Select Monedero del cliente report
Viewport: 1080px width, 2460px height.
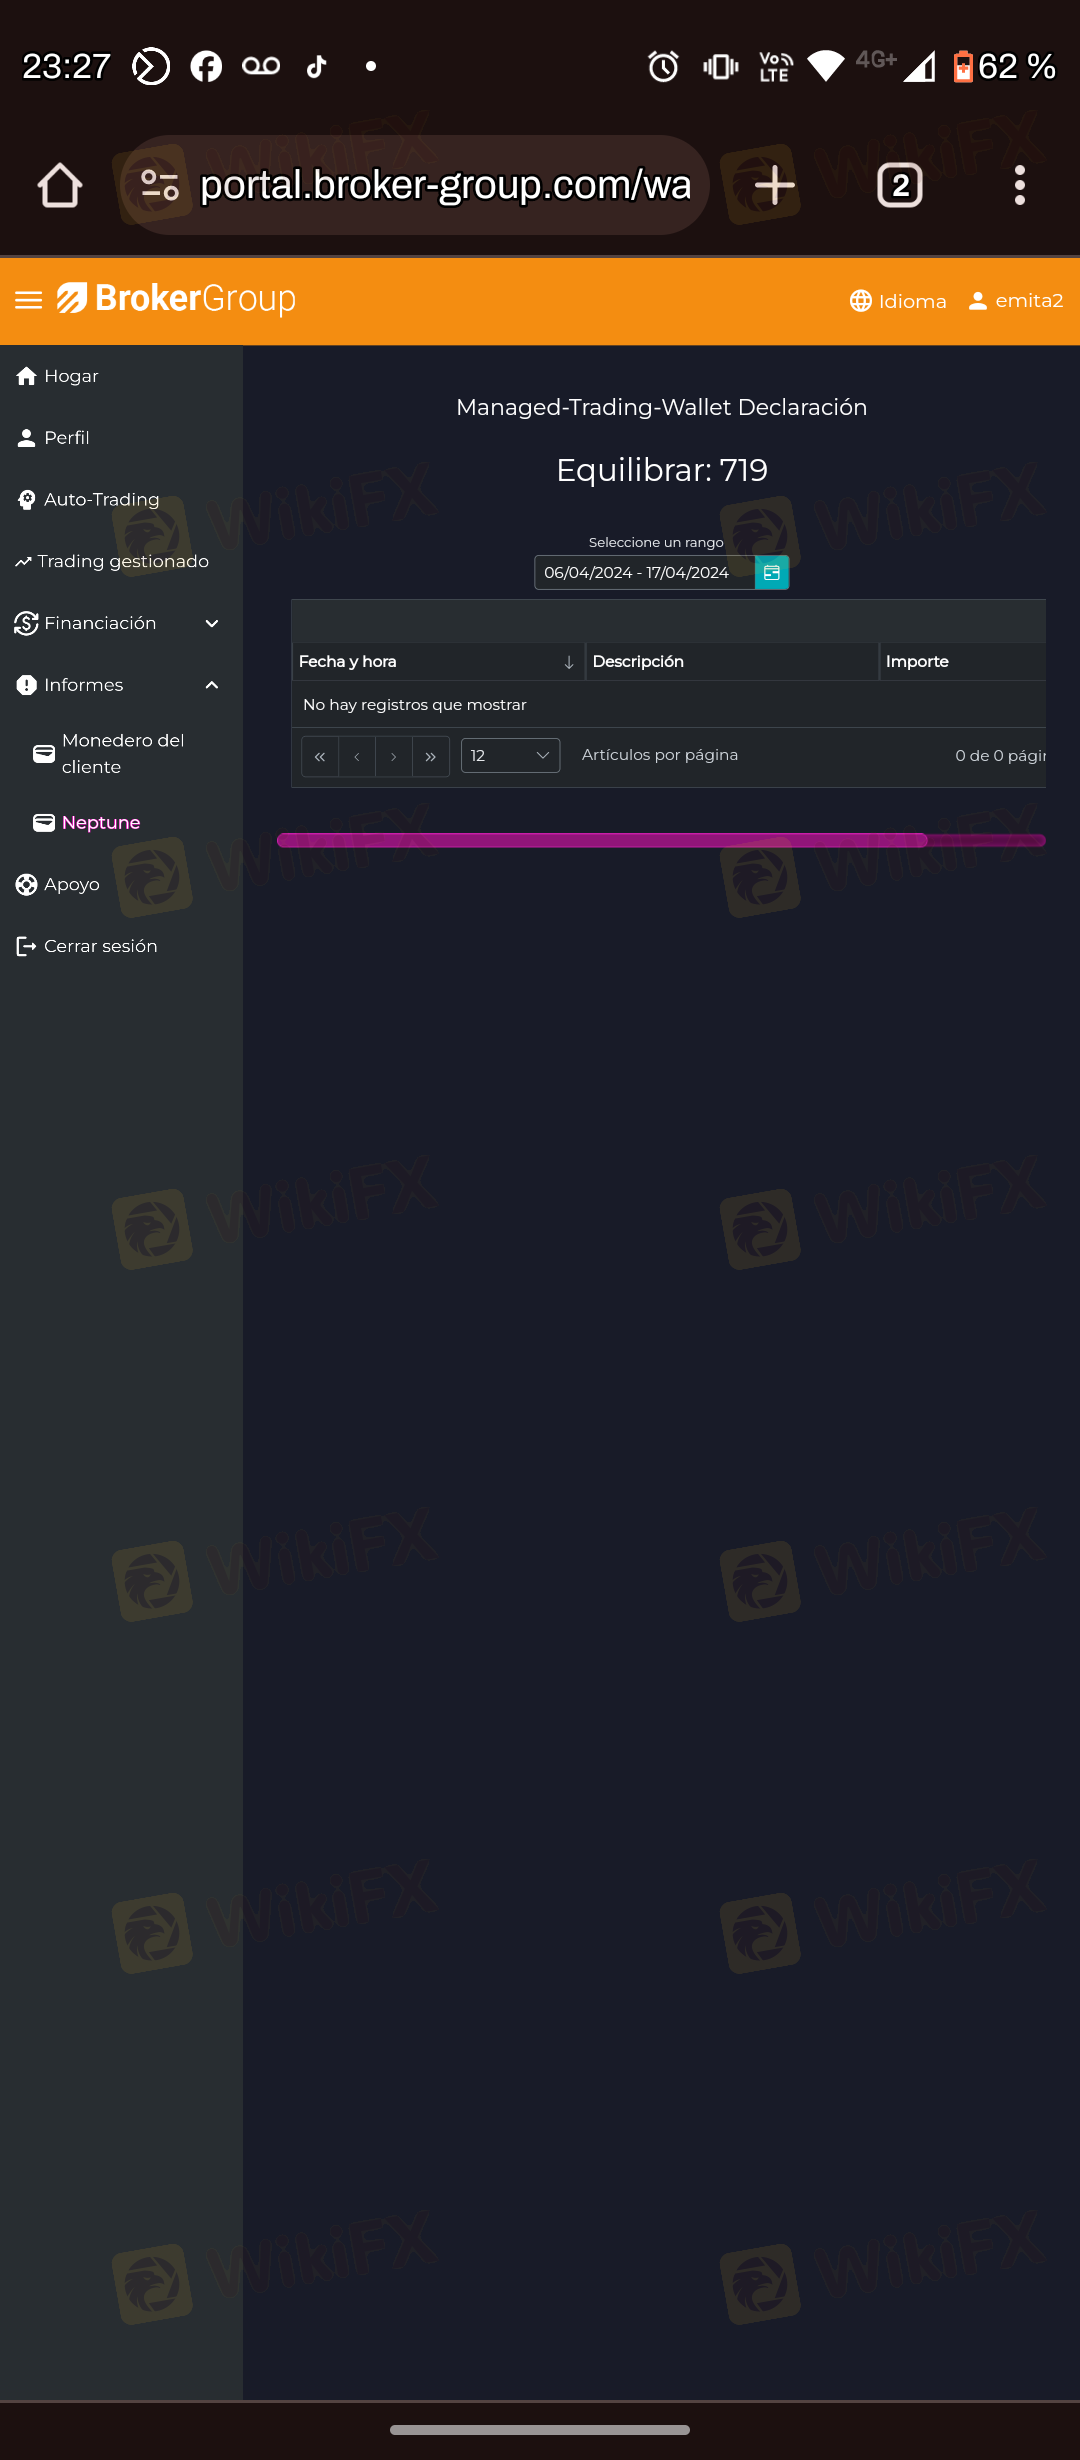pyautogui.click(x=122, y=753)
